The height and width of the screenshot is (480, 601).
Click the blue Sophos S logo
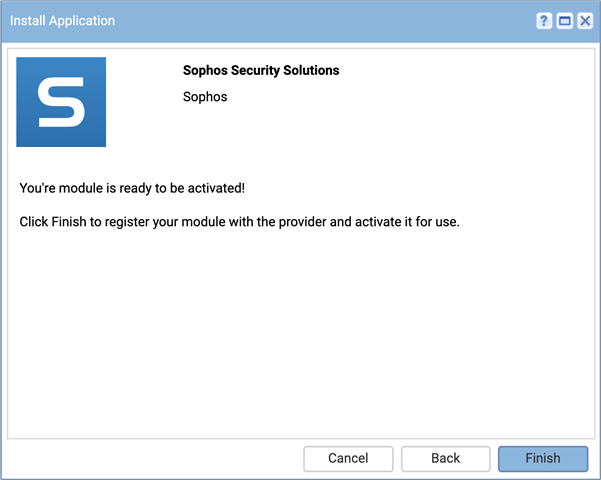[x=61, y=102]
